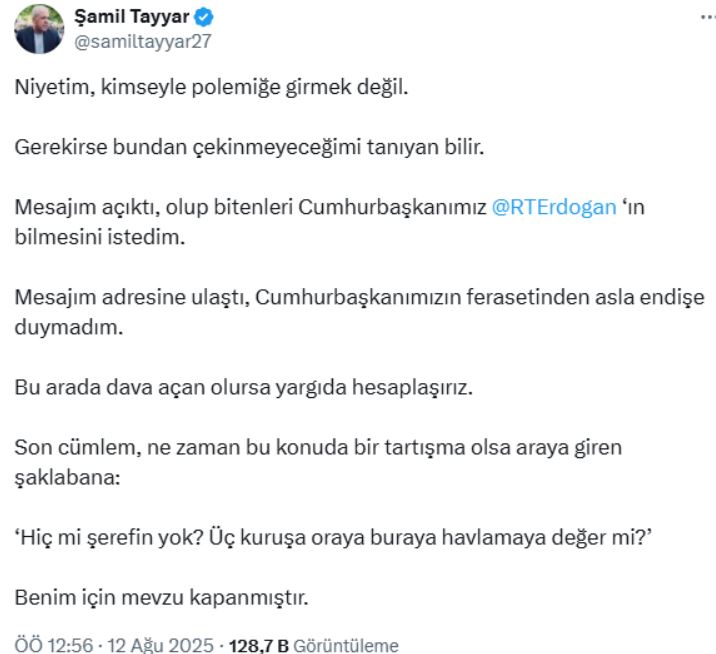716x654 pixels.
Task: Click the sentence "Gerekirse bundan çekinmeyeceğimi tanıyan bilir"
Action: pyautogui.click(x=250, y=147)
